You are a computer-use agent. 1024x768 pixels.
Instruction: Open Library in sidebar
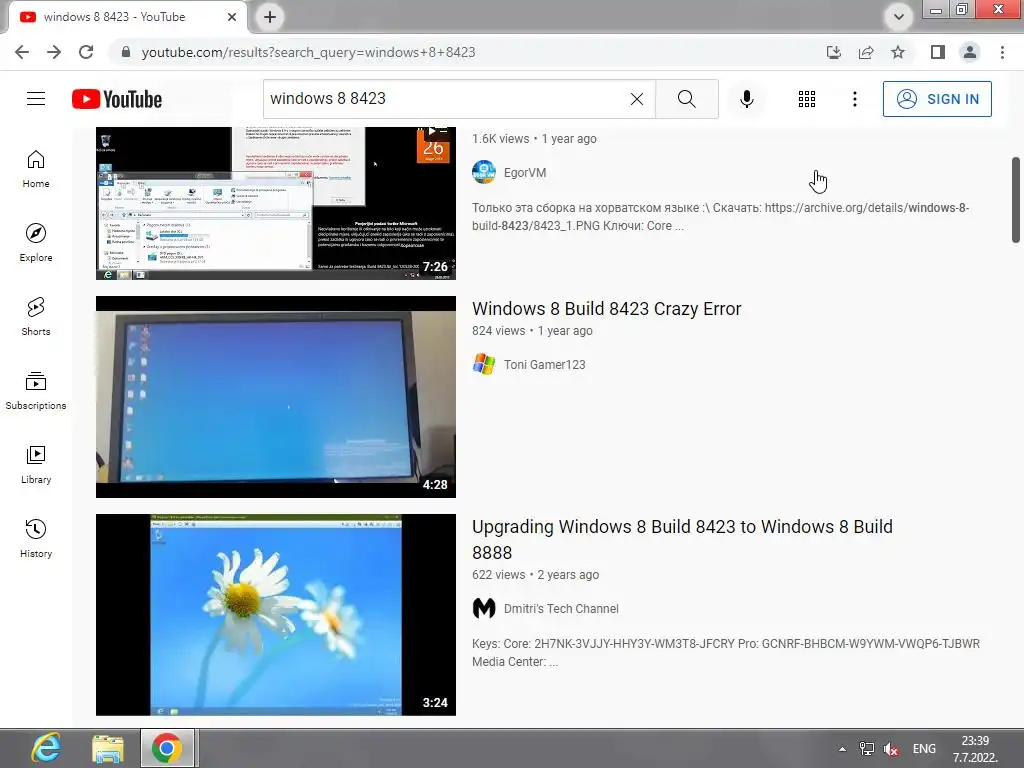click(36, 464)
